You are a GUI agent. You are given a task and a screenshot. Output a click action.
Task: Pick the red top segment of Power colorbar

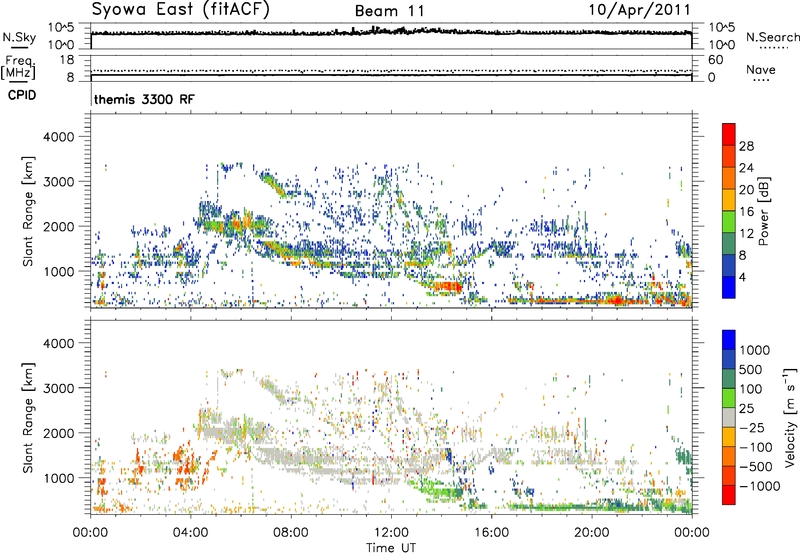(729, 134)
